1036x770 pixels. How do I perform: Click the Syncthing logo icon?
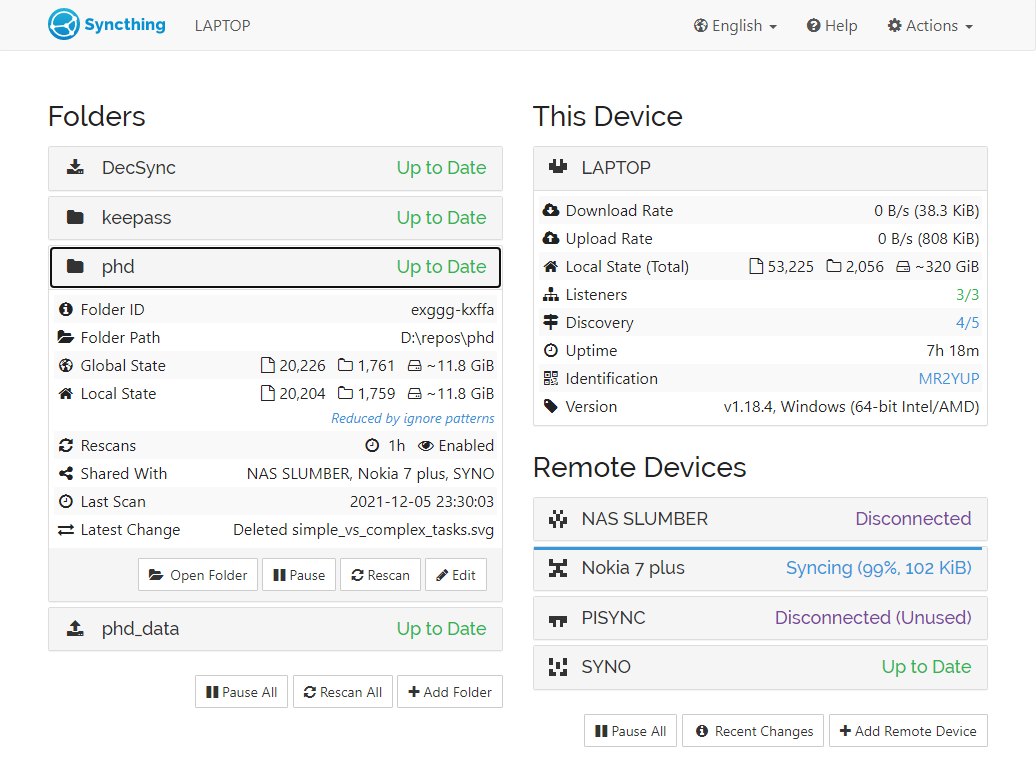coord(63,25)
